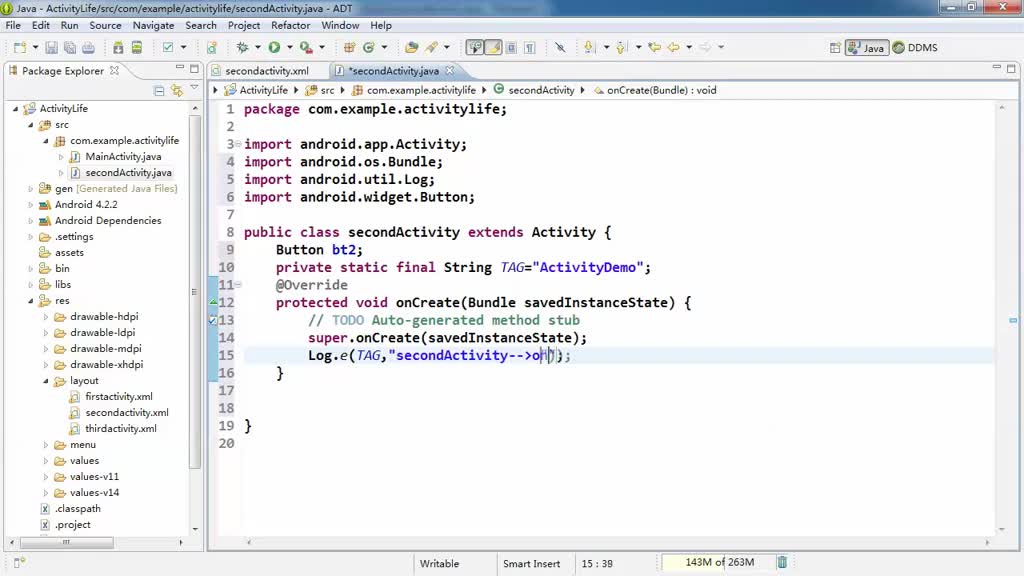
Task: Toggle the breadcrumb toolbar button
Action: 475,48
